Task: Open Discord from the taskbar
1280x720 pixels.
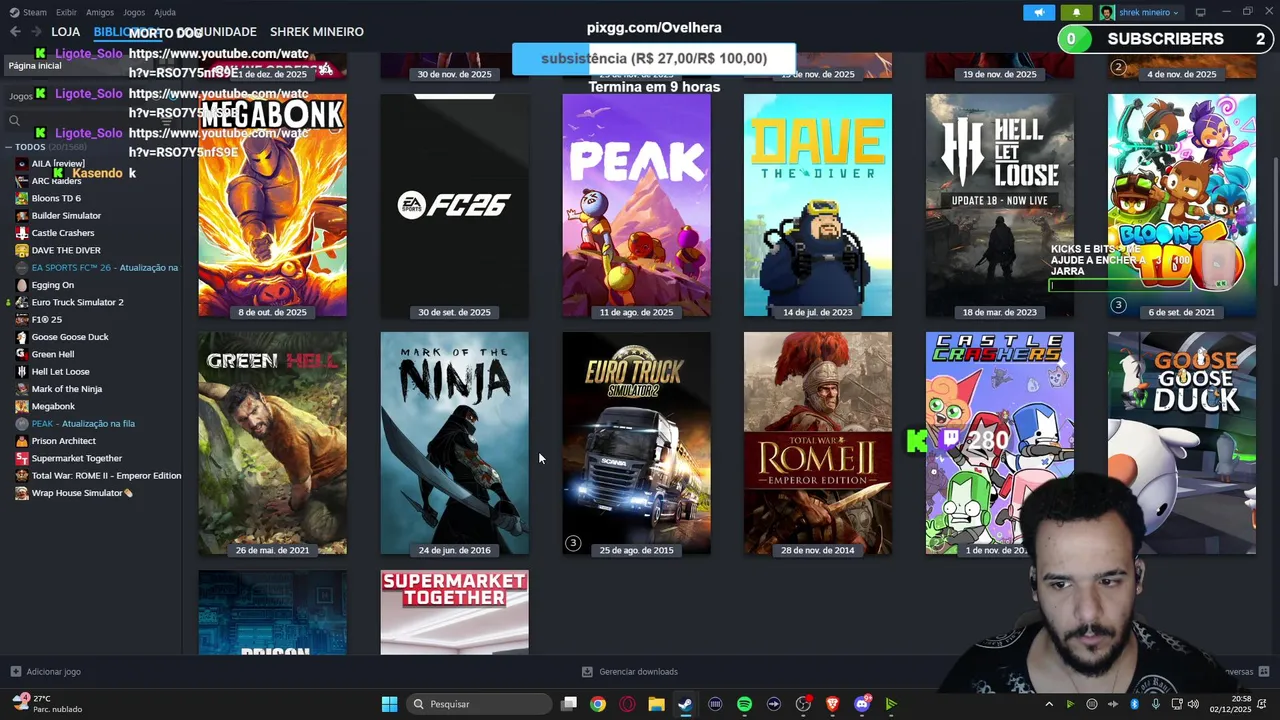Action: coord(862,704)
